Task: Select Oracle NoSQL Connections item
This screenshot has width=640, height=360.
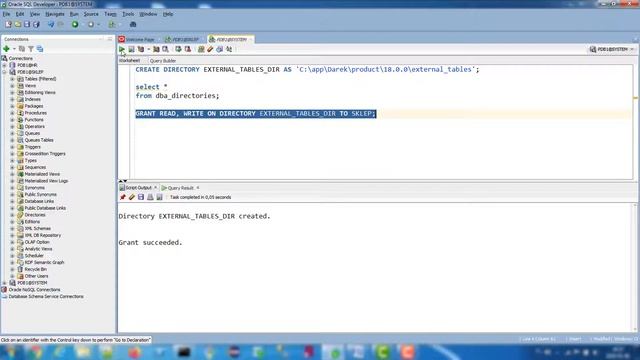Action: pyautogui.click(x=34, y=290)
